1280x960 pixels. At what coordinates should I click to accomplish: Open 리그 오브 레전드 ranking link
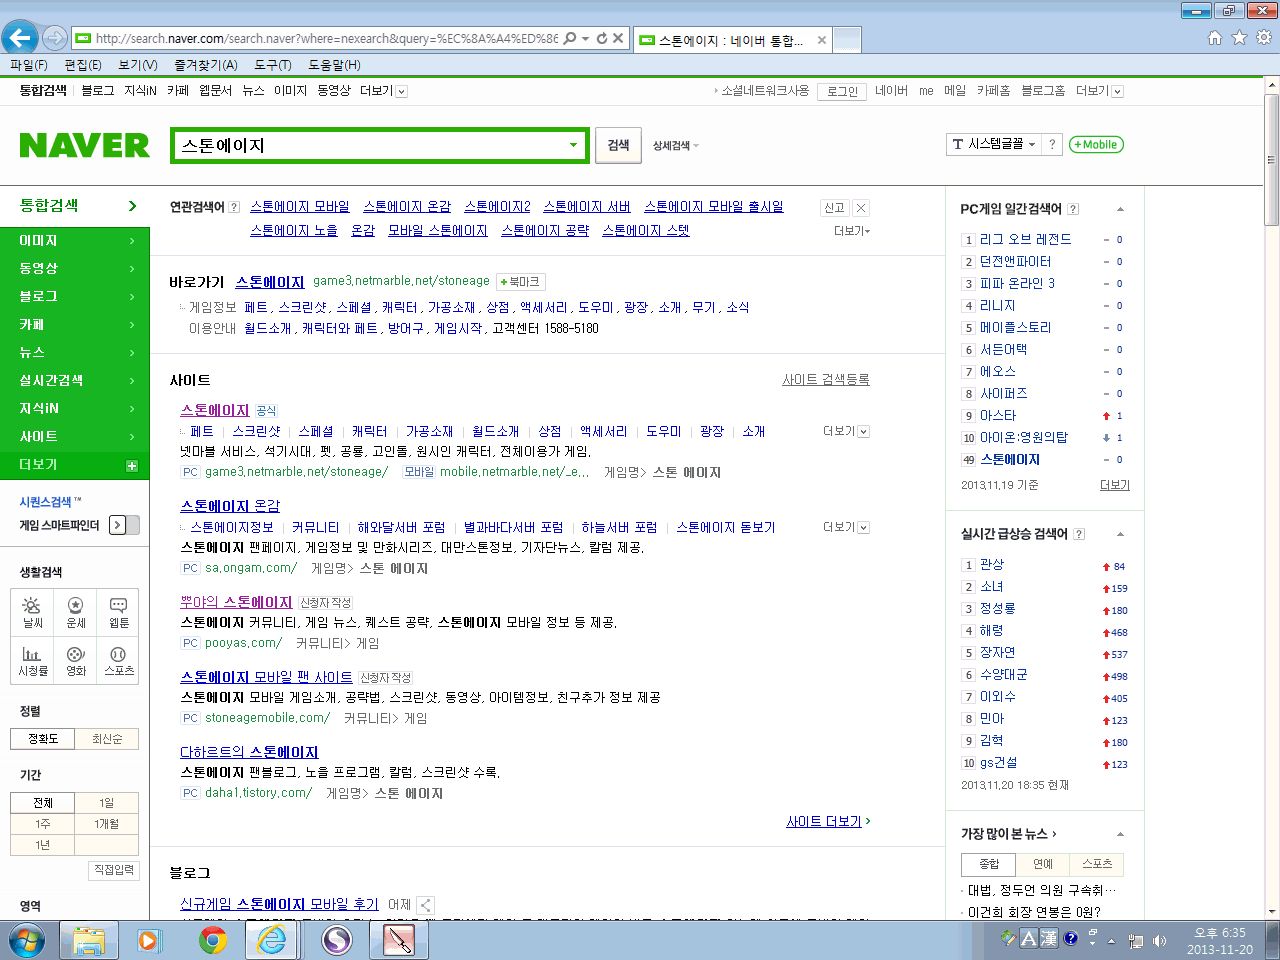click(1025, 240)
